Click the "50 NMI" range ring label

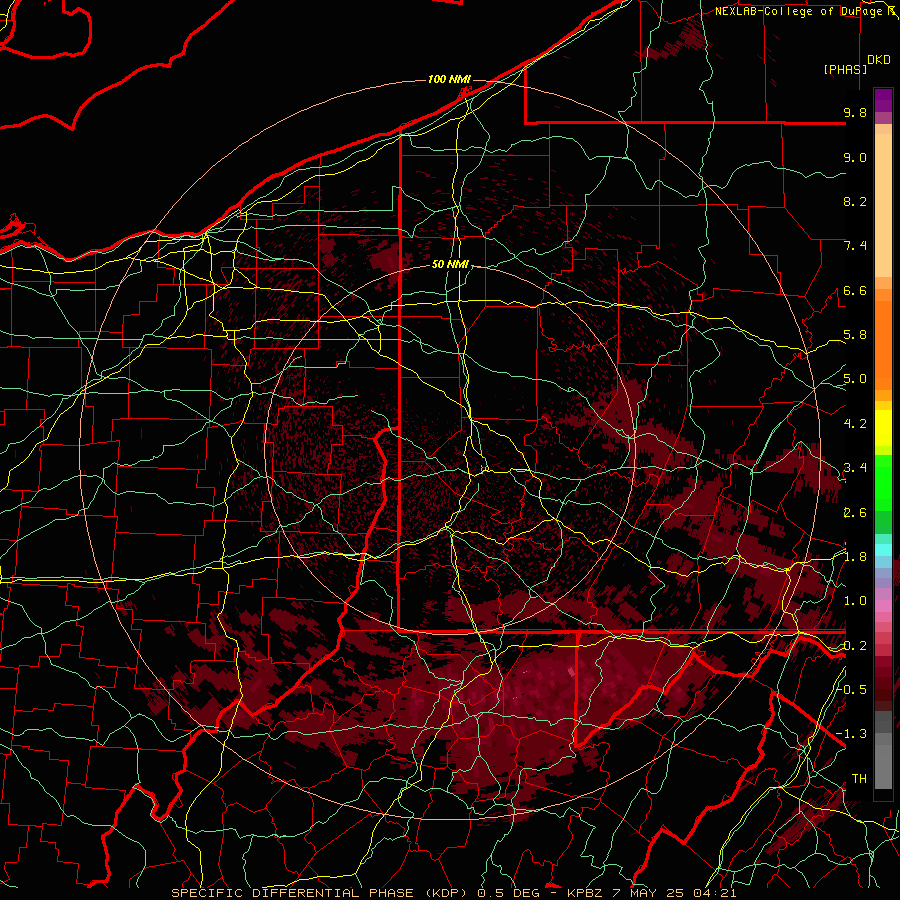(x=450, y=265)
